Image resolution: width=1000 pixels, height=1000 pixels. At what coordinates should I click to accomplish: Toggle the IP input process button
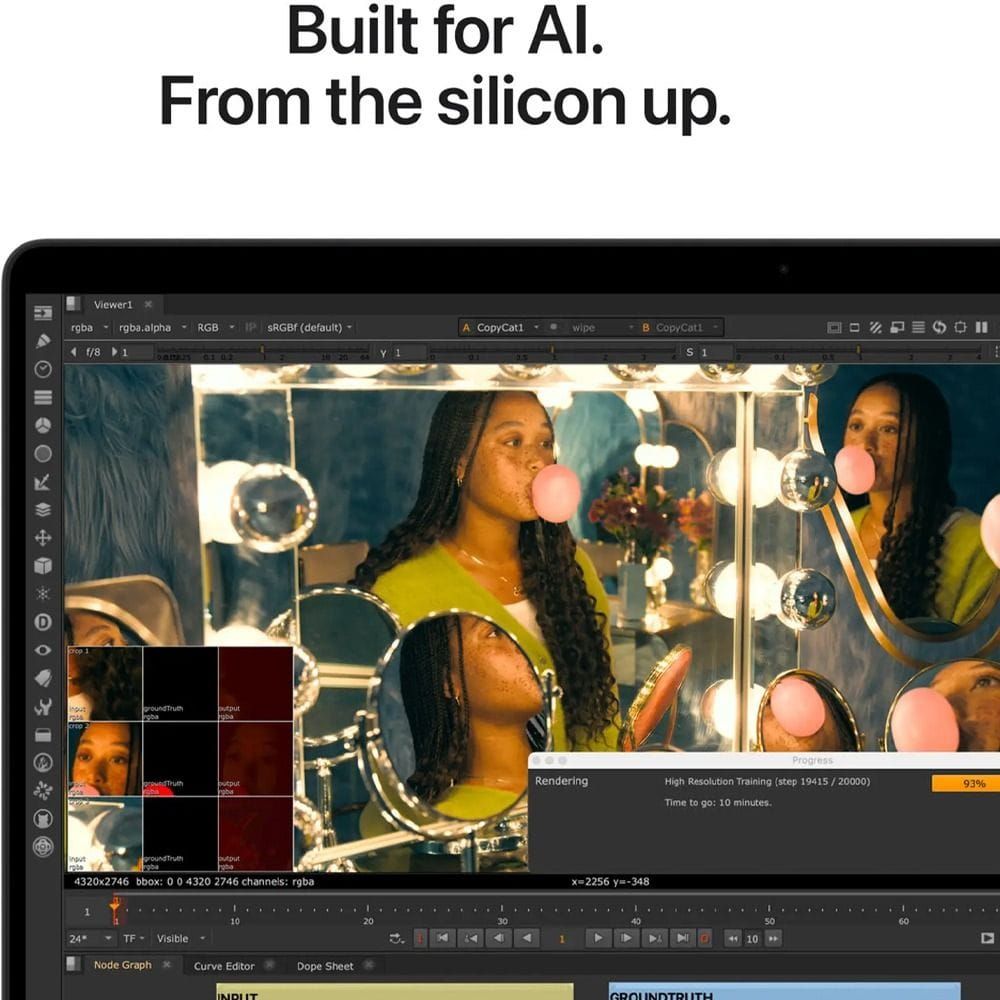click(251, 327)
